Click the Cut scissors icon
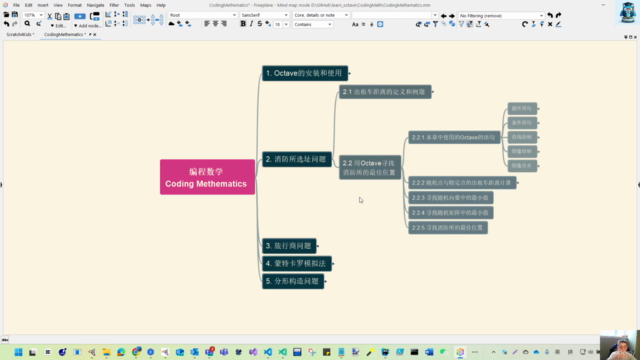This screenshot has width=640, height=360. click(49, 16)
